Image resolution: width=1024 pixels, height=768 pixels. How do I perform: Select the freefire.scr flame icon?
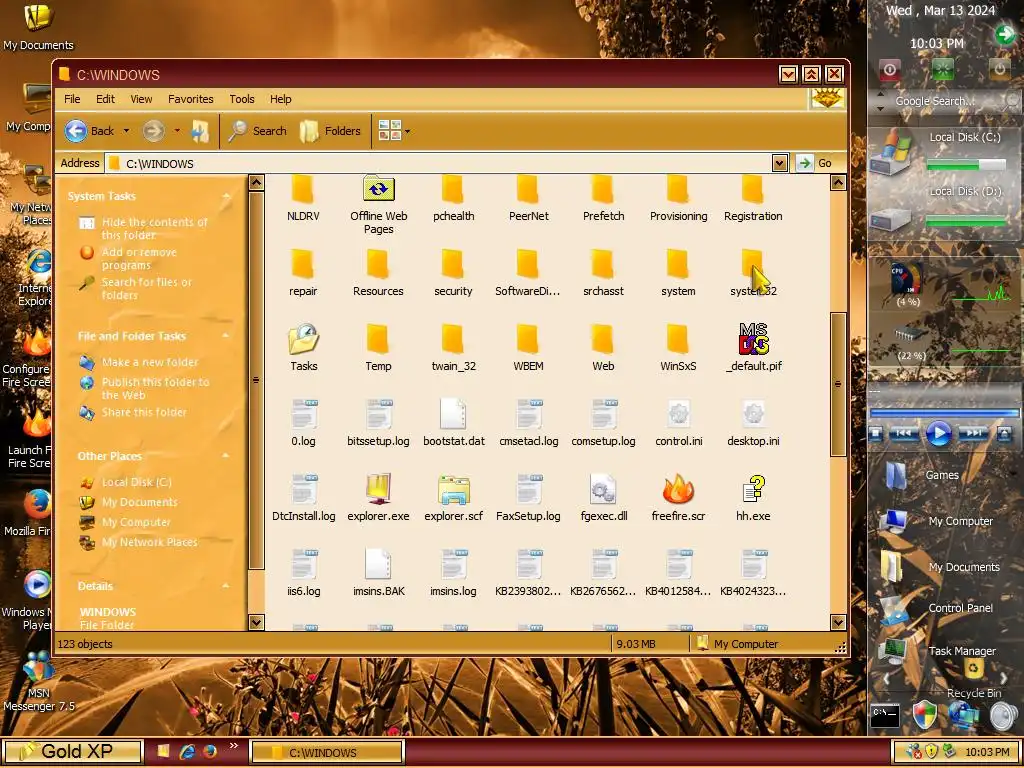click(x=679, y=489)
